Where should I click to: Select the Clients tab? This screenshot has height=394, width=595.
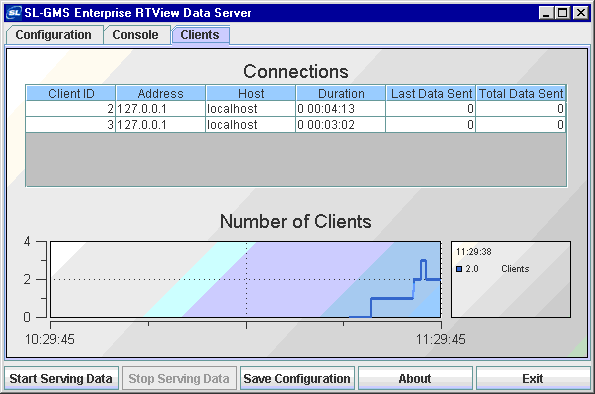pos(200,35)
